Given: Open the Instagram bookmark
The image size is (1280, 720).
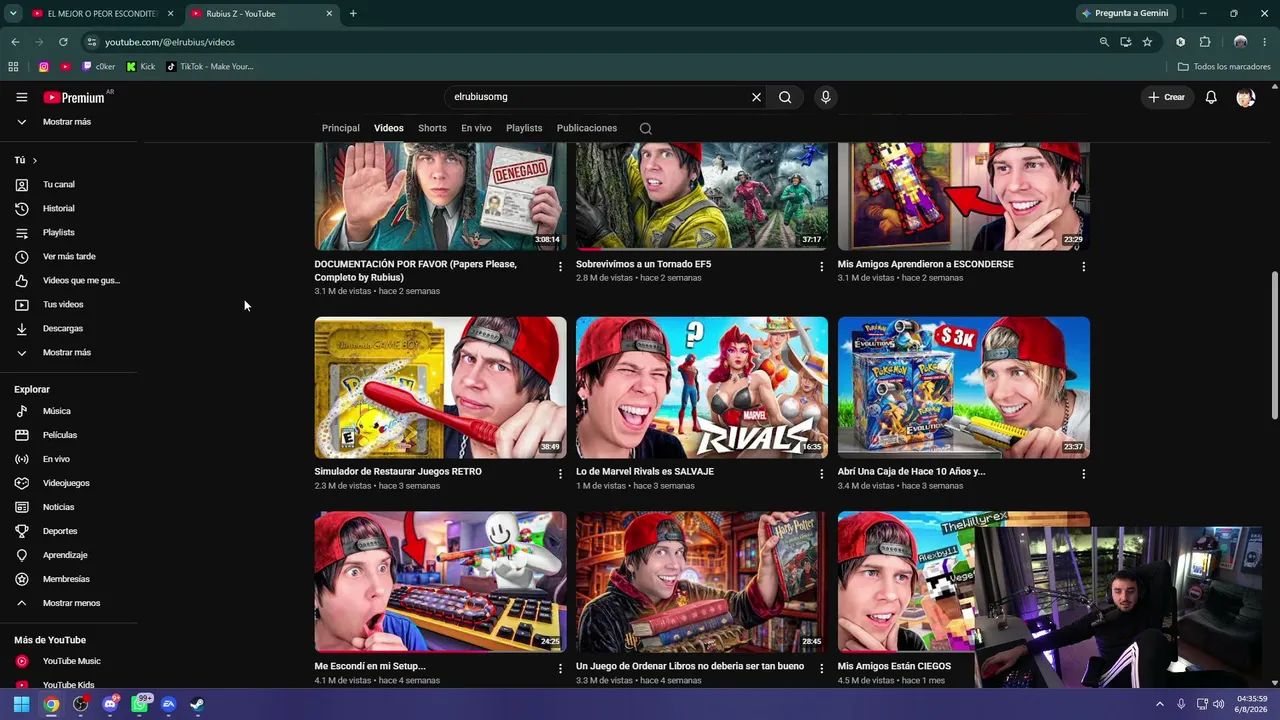Looking at the screenshot, I should (x=44, y=67).
